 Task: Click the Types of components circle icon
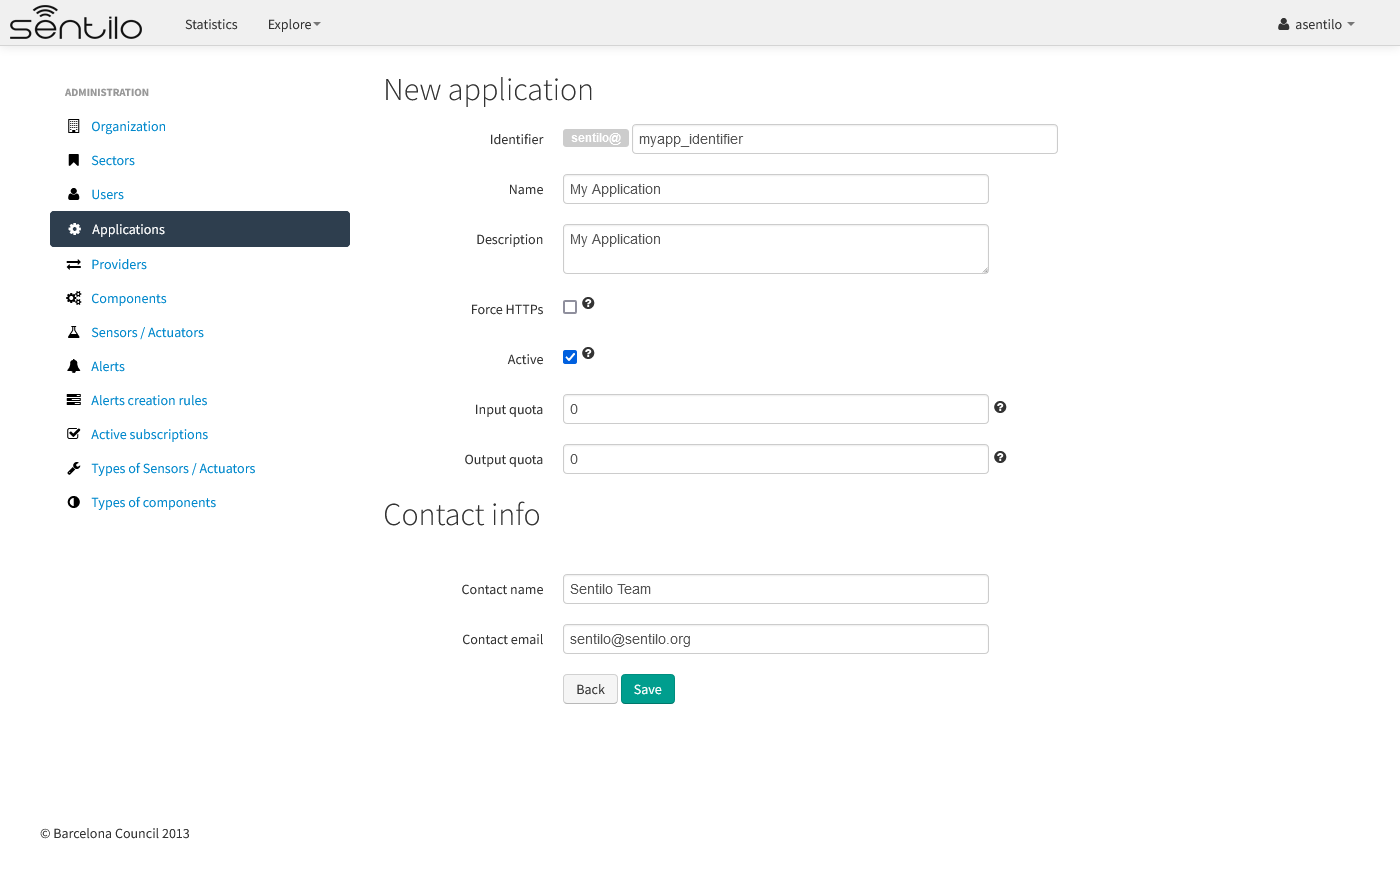click(x=73, y=502)
